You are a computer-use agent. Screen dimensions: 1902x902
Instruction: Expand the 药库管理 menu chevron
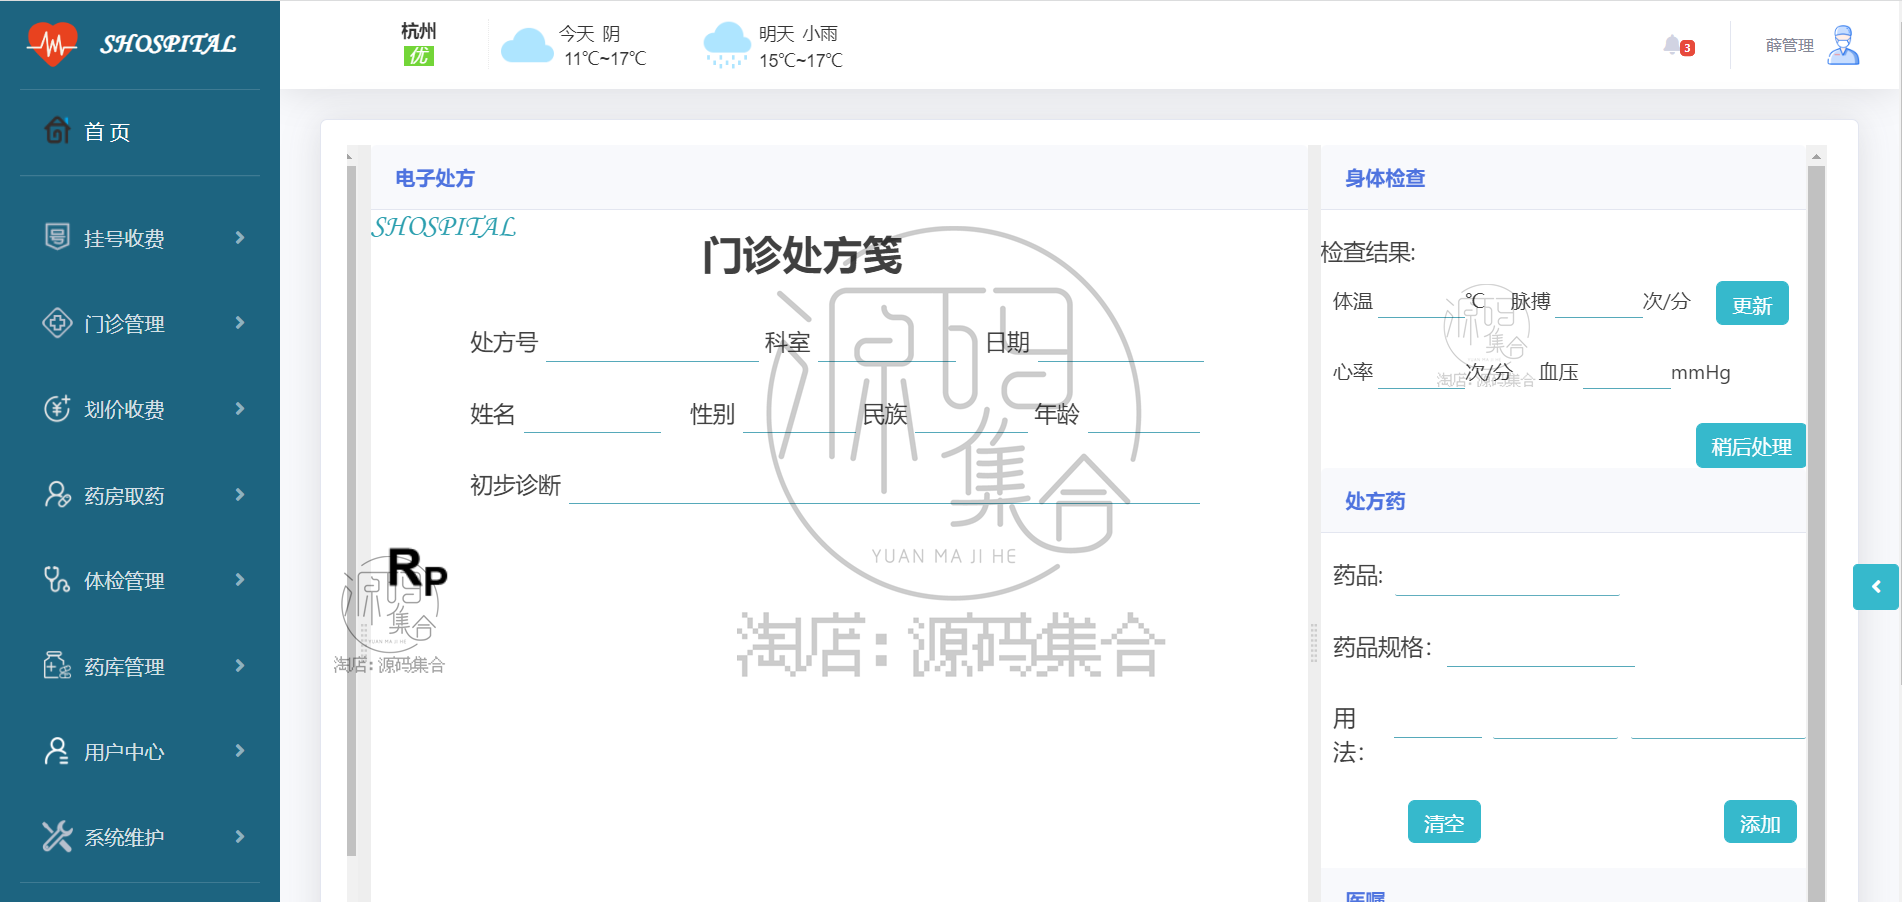point(240,665)
